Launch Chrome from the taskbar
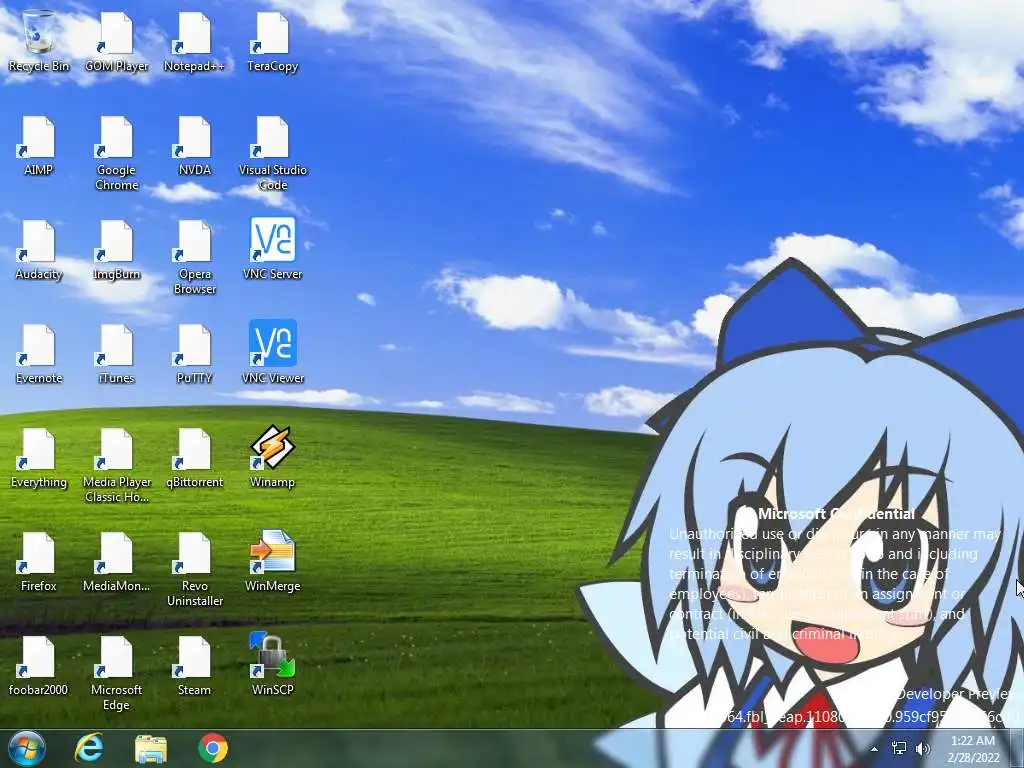1024x768 pixels. (213, 748)
